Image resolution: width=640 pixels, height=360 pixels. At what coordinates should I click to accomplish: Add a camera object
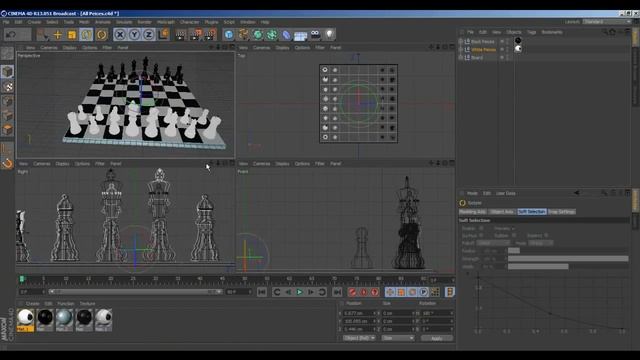click(316, 35)
